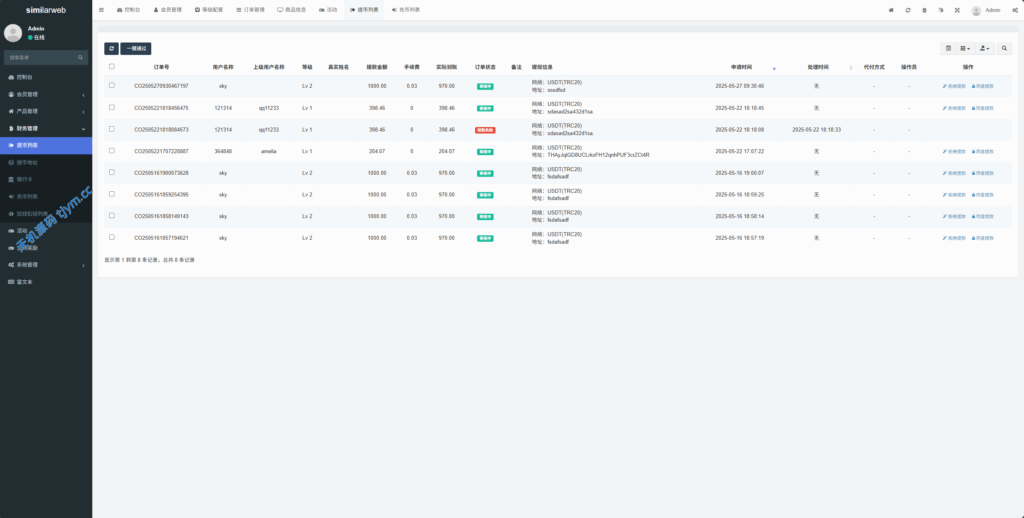Click the trash icon in top bar

(924, 10)
